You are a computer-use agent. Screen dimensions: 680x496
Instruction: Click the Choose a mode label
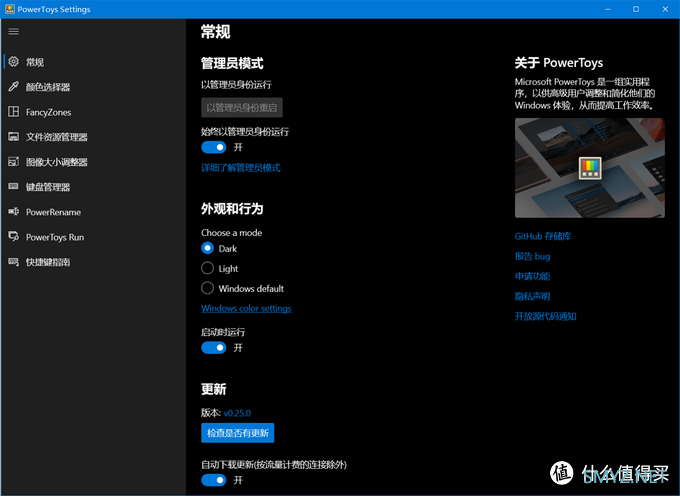click(232, 233)
